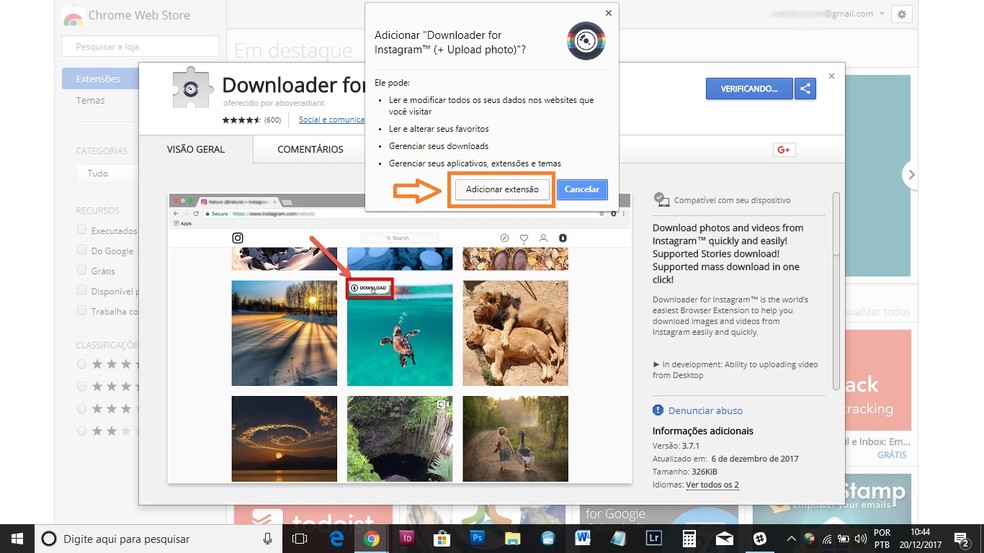The image size is (984, 553).
Task: Open the Ver todos os 2 languages link
Action: click(712, 485)
